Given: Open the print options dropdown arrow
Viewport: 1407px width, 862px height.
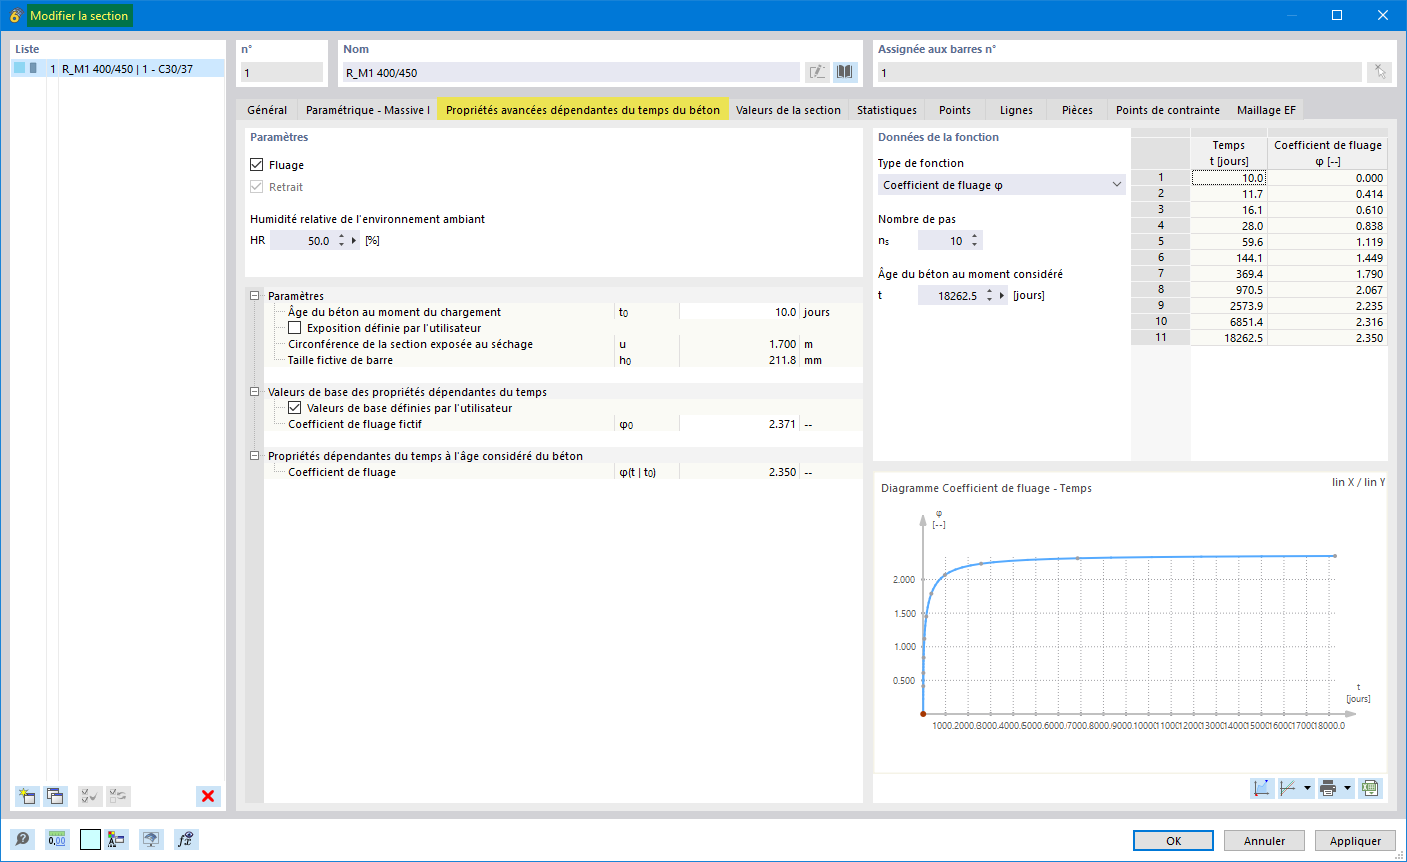Looking at the screenshot, I should click(1347, 788).
